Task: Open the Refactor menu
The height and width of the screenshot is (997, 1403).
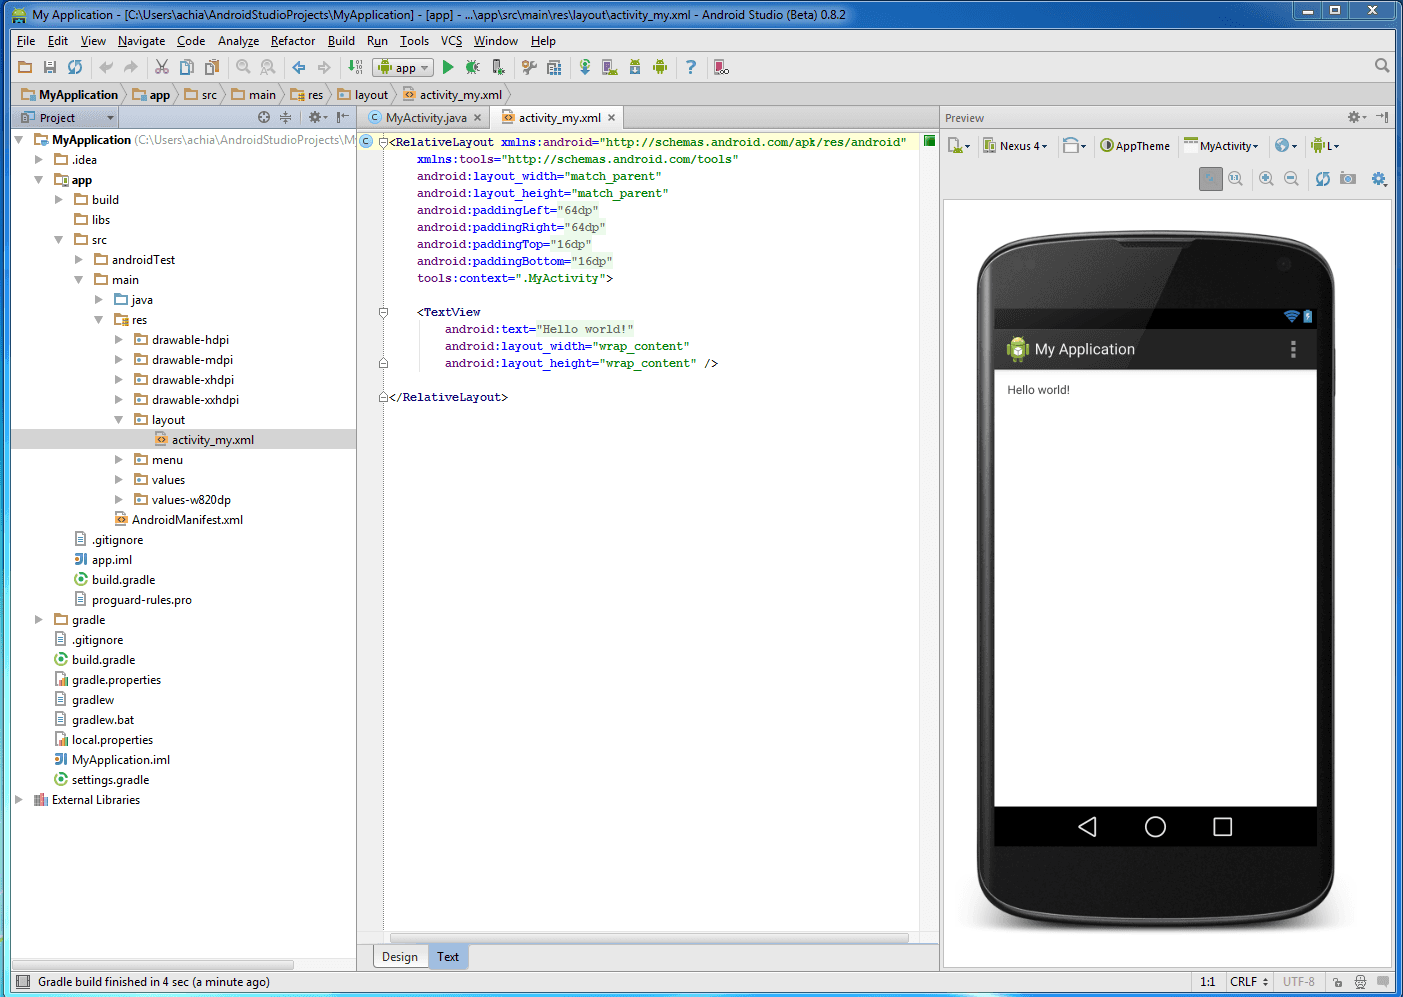Action: 293,41
